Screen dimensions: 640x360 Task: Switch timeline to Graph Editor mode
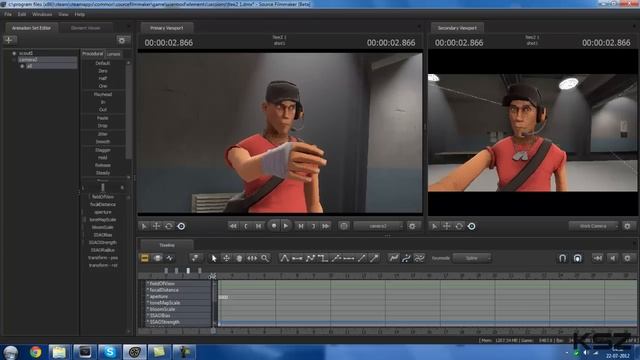[170, 258]
